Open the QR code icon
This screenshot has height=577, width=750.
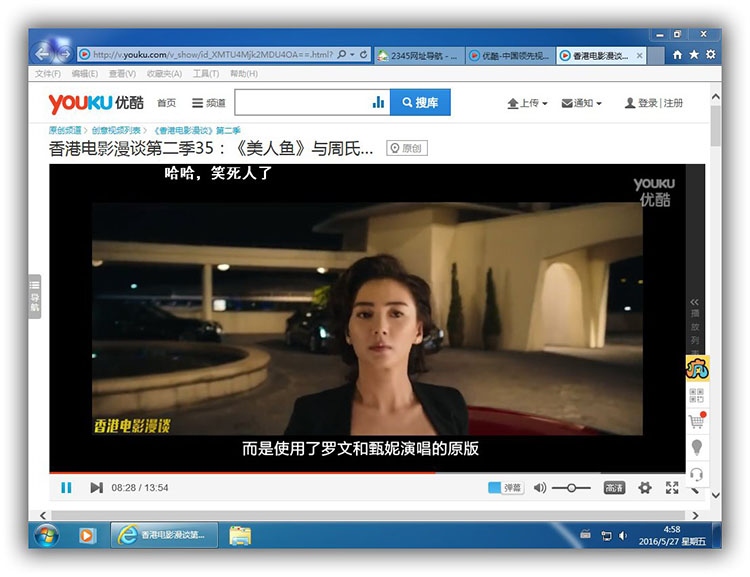coord(696,396)
